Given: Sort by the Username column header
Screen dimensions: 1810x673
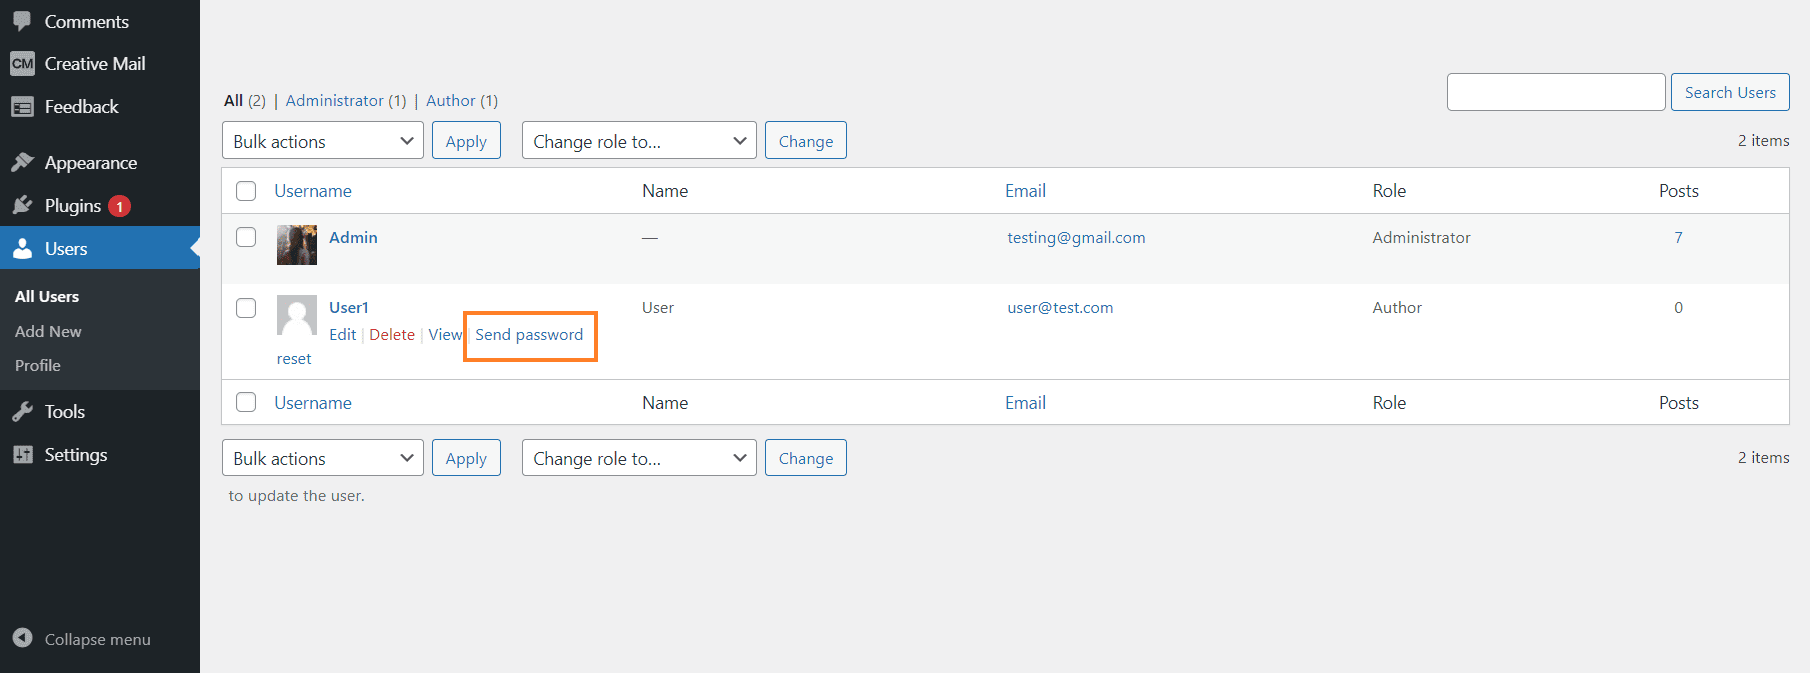Looking at the screenshot, I should [x=313, y=191].
